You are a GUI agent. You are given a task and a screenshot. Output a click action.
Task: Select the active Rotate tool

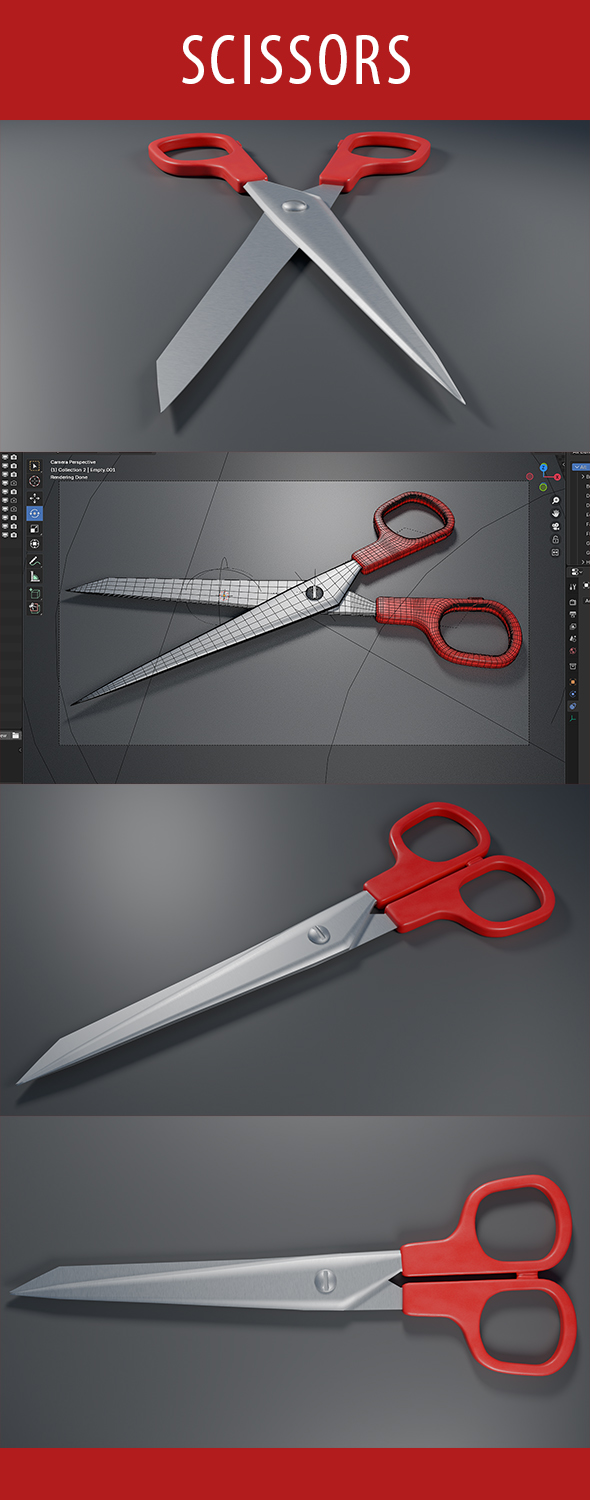35,514
